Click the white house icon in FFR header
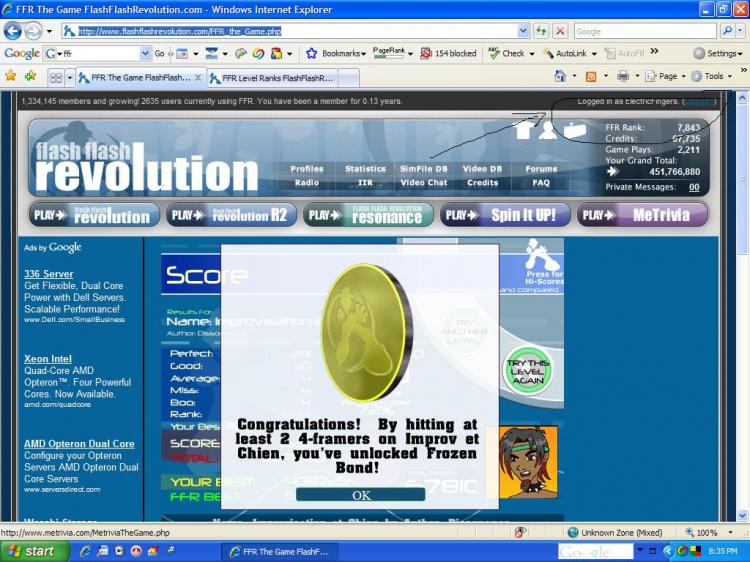Image resolution: width=750 pixels, height=562 pixels. coord(523,129)
